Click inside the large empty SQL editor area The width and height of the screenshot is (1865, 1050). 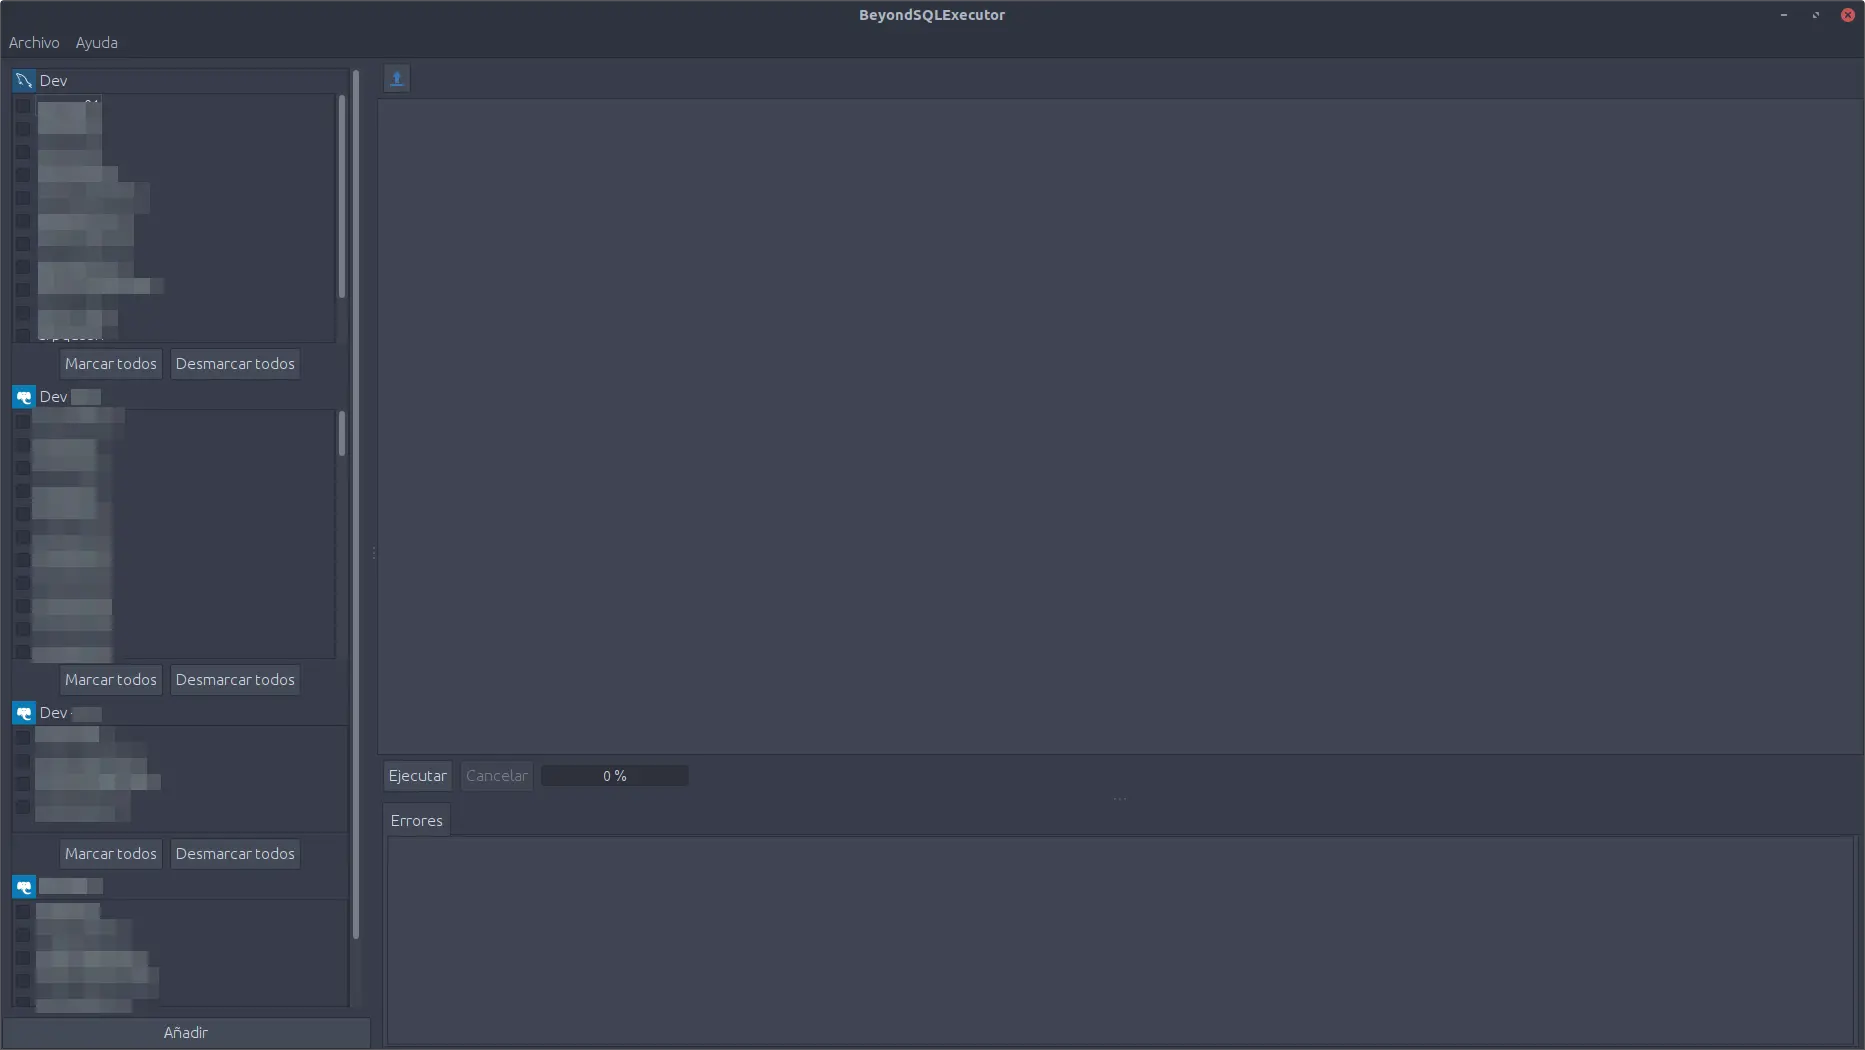pyautogui.click(x=1120, y=425)
